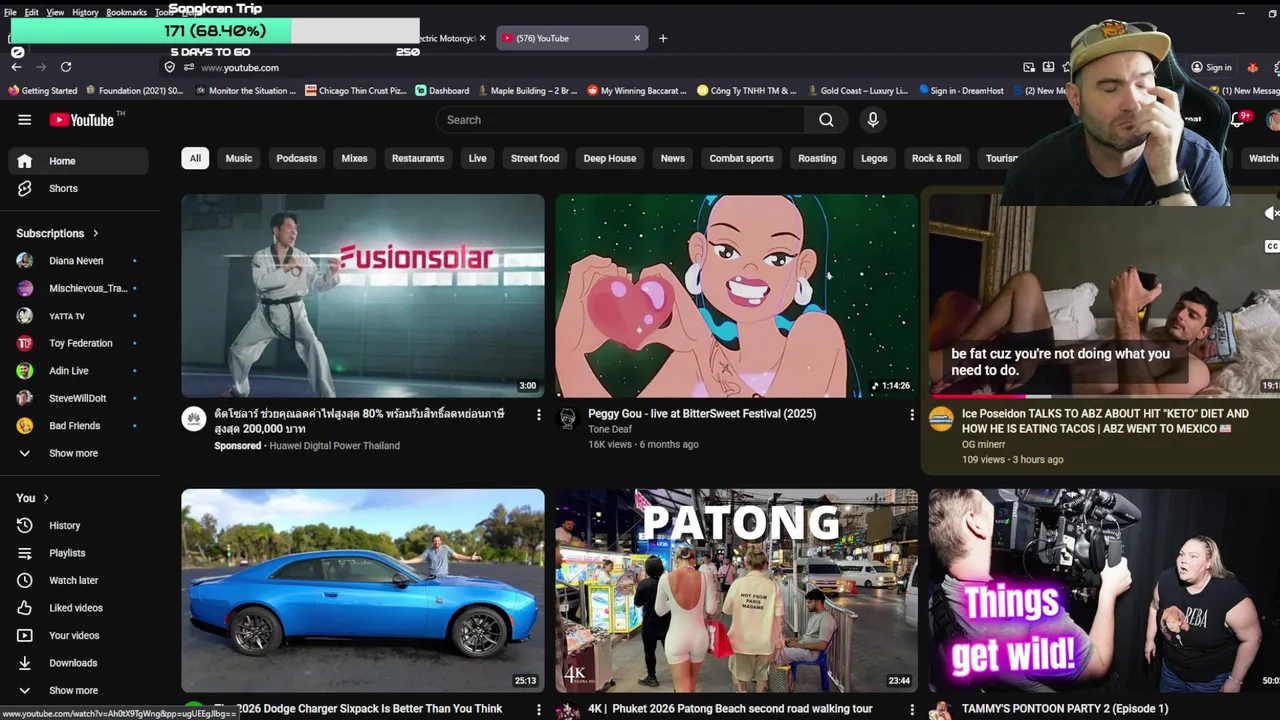
Task: Open YATTA TV subscription channel
Action: click(x=78, y=316)
